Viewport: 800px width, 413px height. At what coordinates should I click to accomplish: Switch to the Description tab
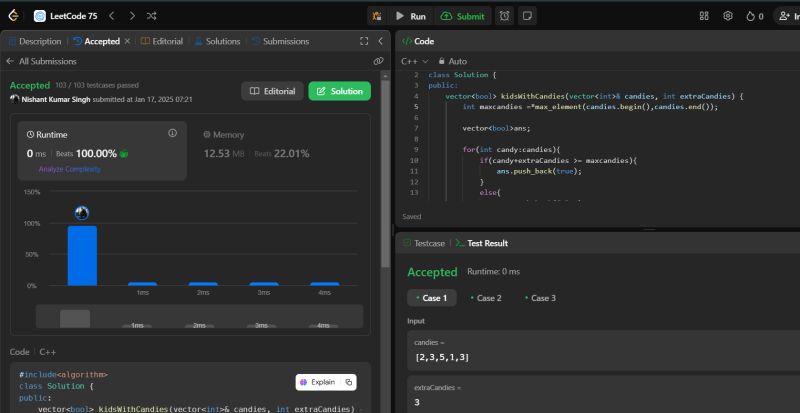(x=35, y=41)
